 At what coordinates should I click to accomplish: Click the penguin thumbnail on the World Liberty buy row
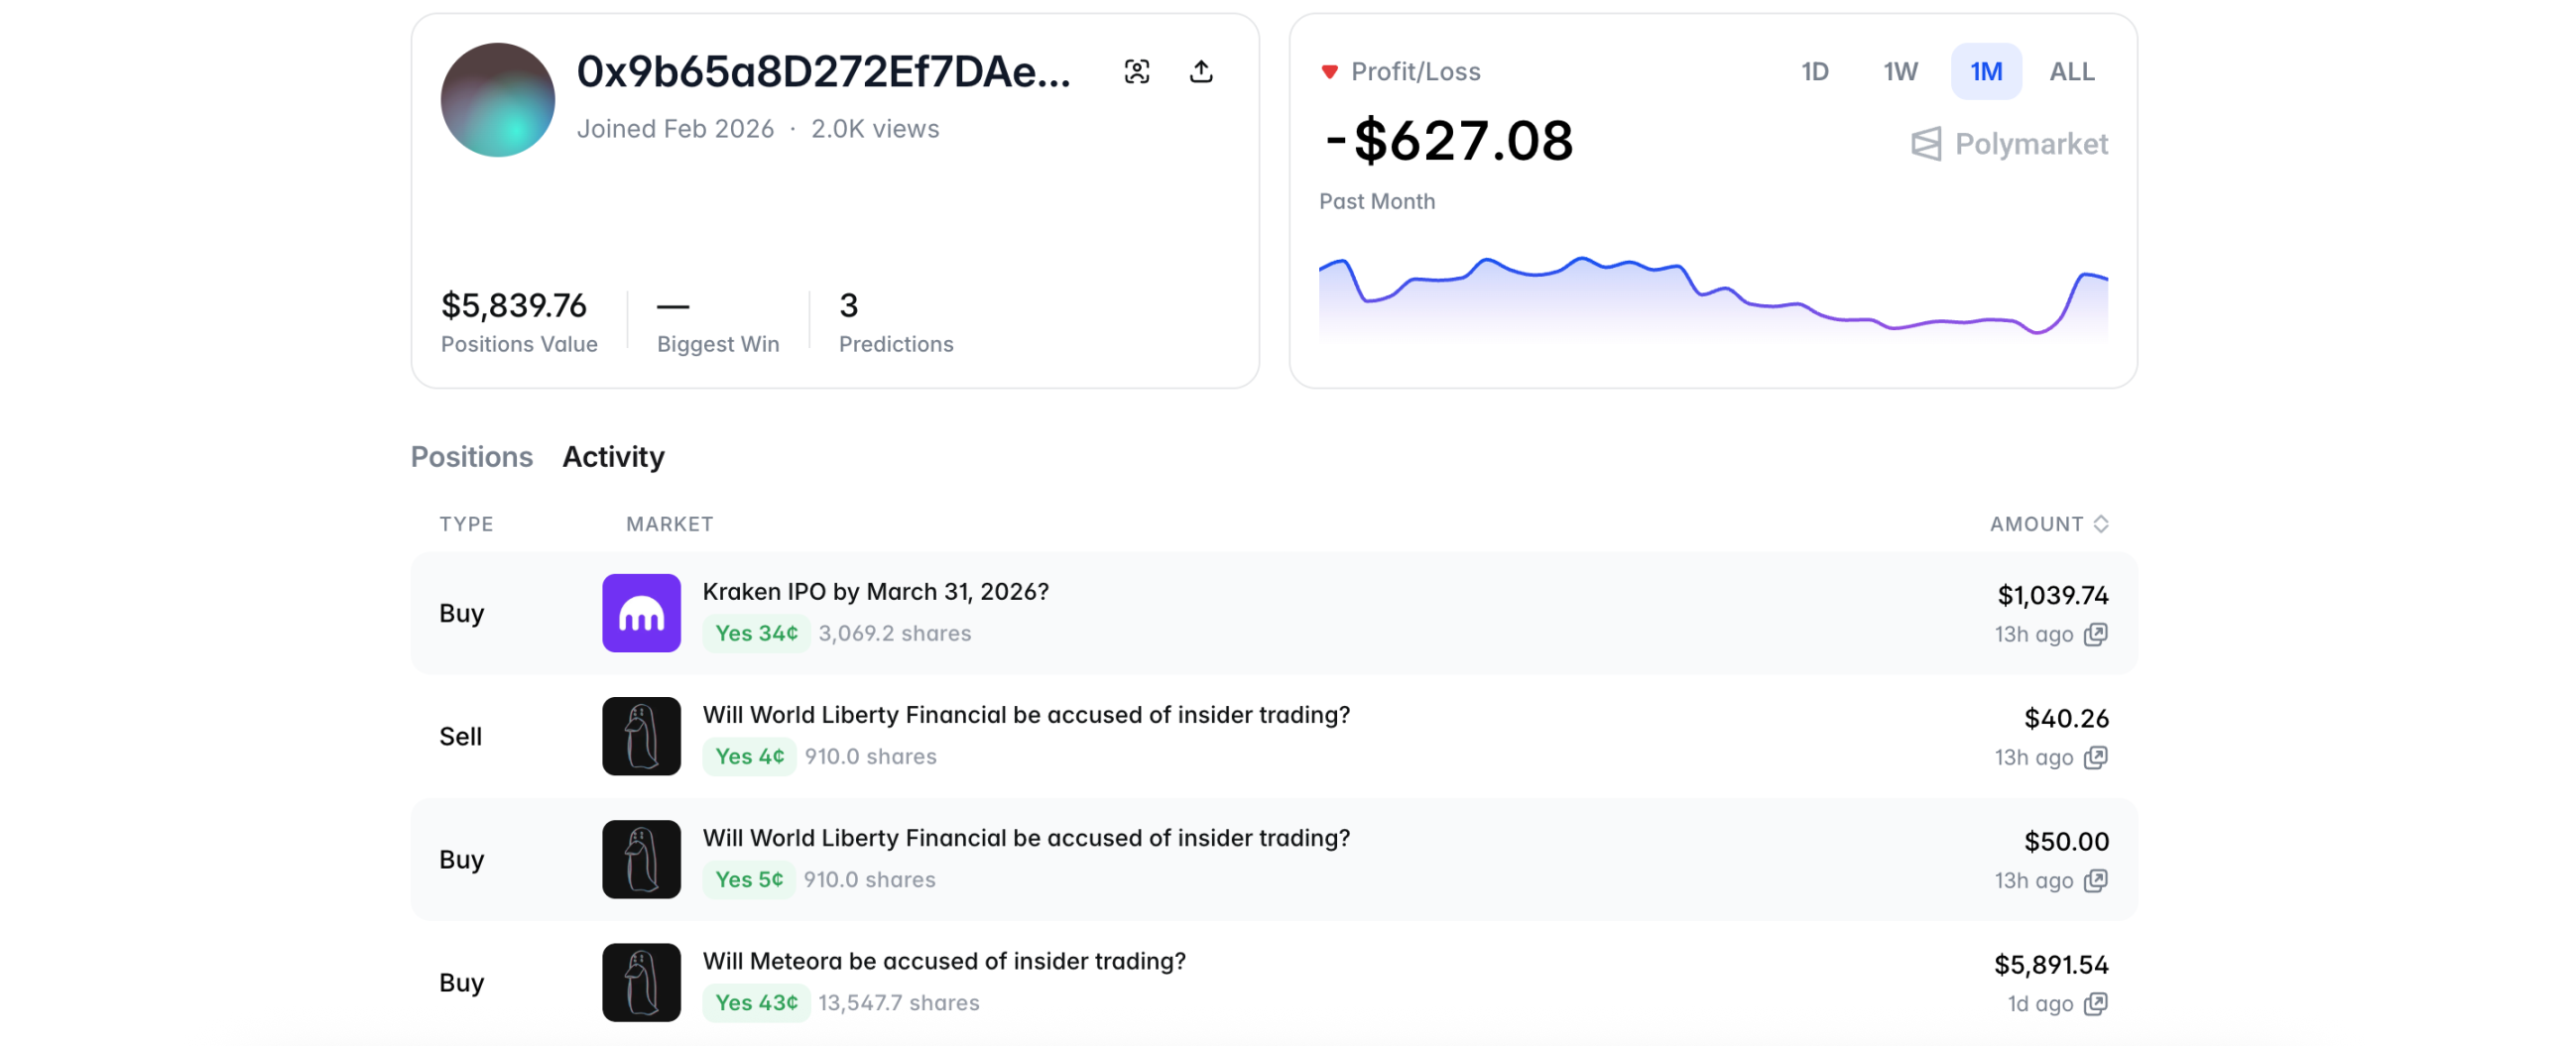point(641,859)
